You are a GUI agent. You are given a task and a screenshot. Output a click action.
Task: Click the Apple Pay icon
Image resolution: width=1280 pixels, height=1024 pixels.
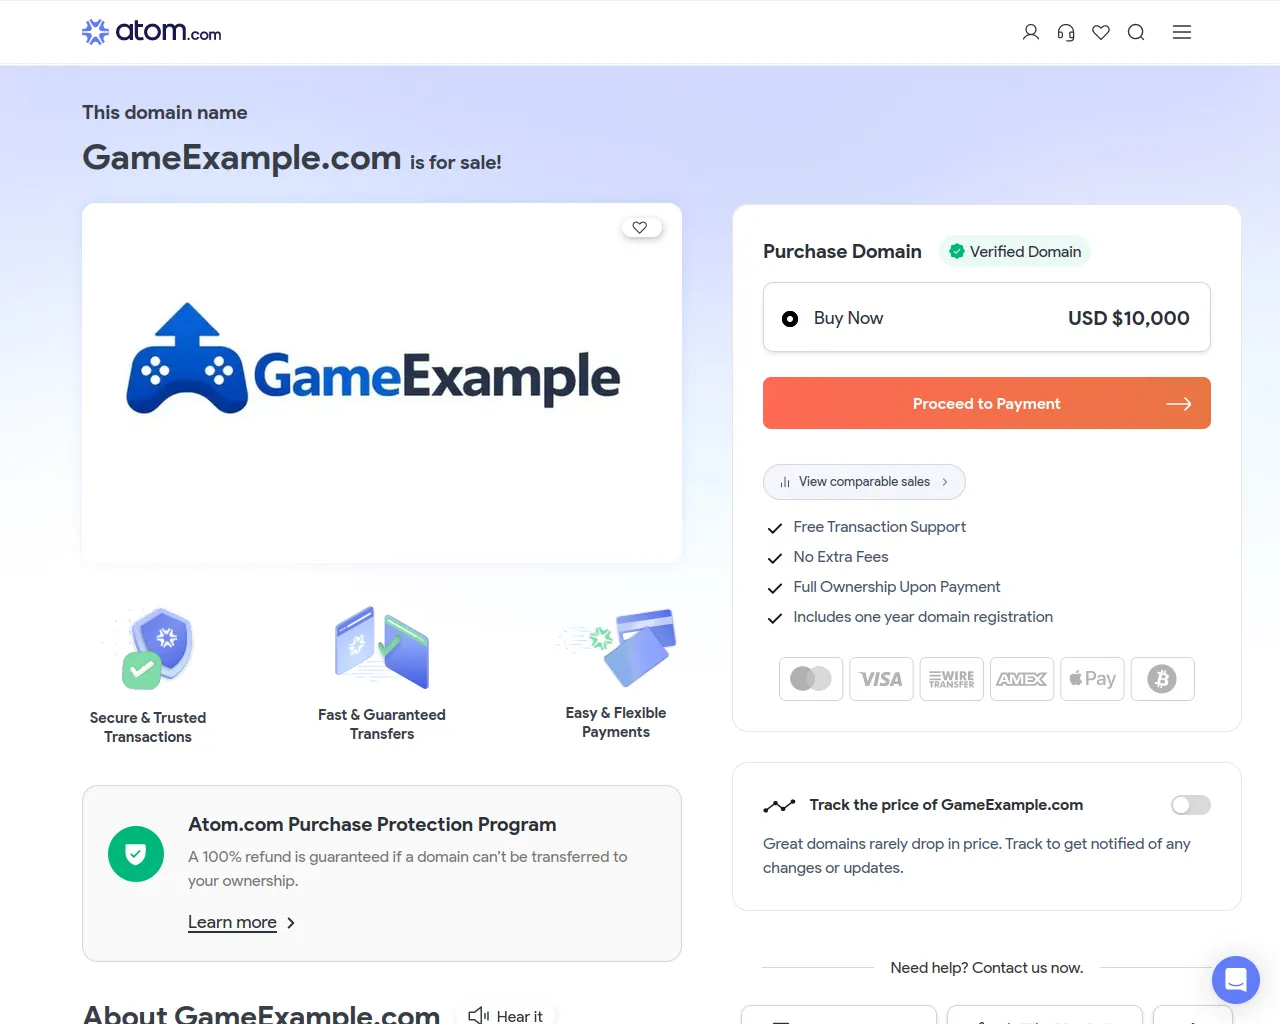pos(1092,679)
